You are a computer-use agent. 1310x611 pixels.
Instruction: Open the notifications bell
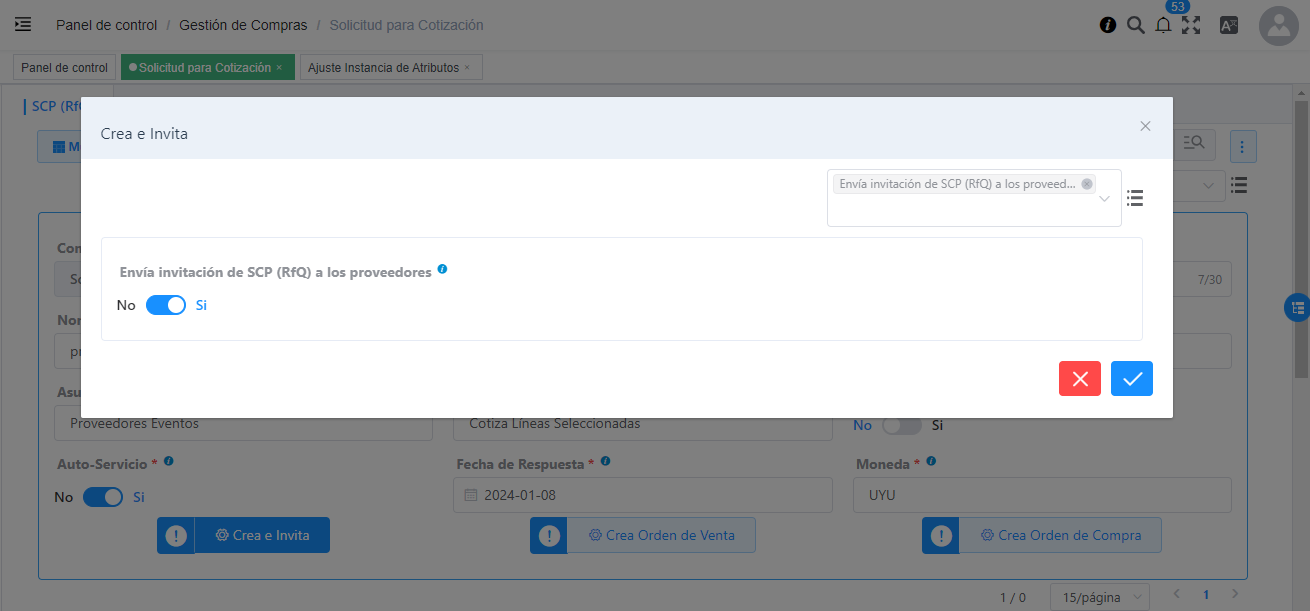(1163, 26)
